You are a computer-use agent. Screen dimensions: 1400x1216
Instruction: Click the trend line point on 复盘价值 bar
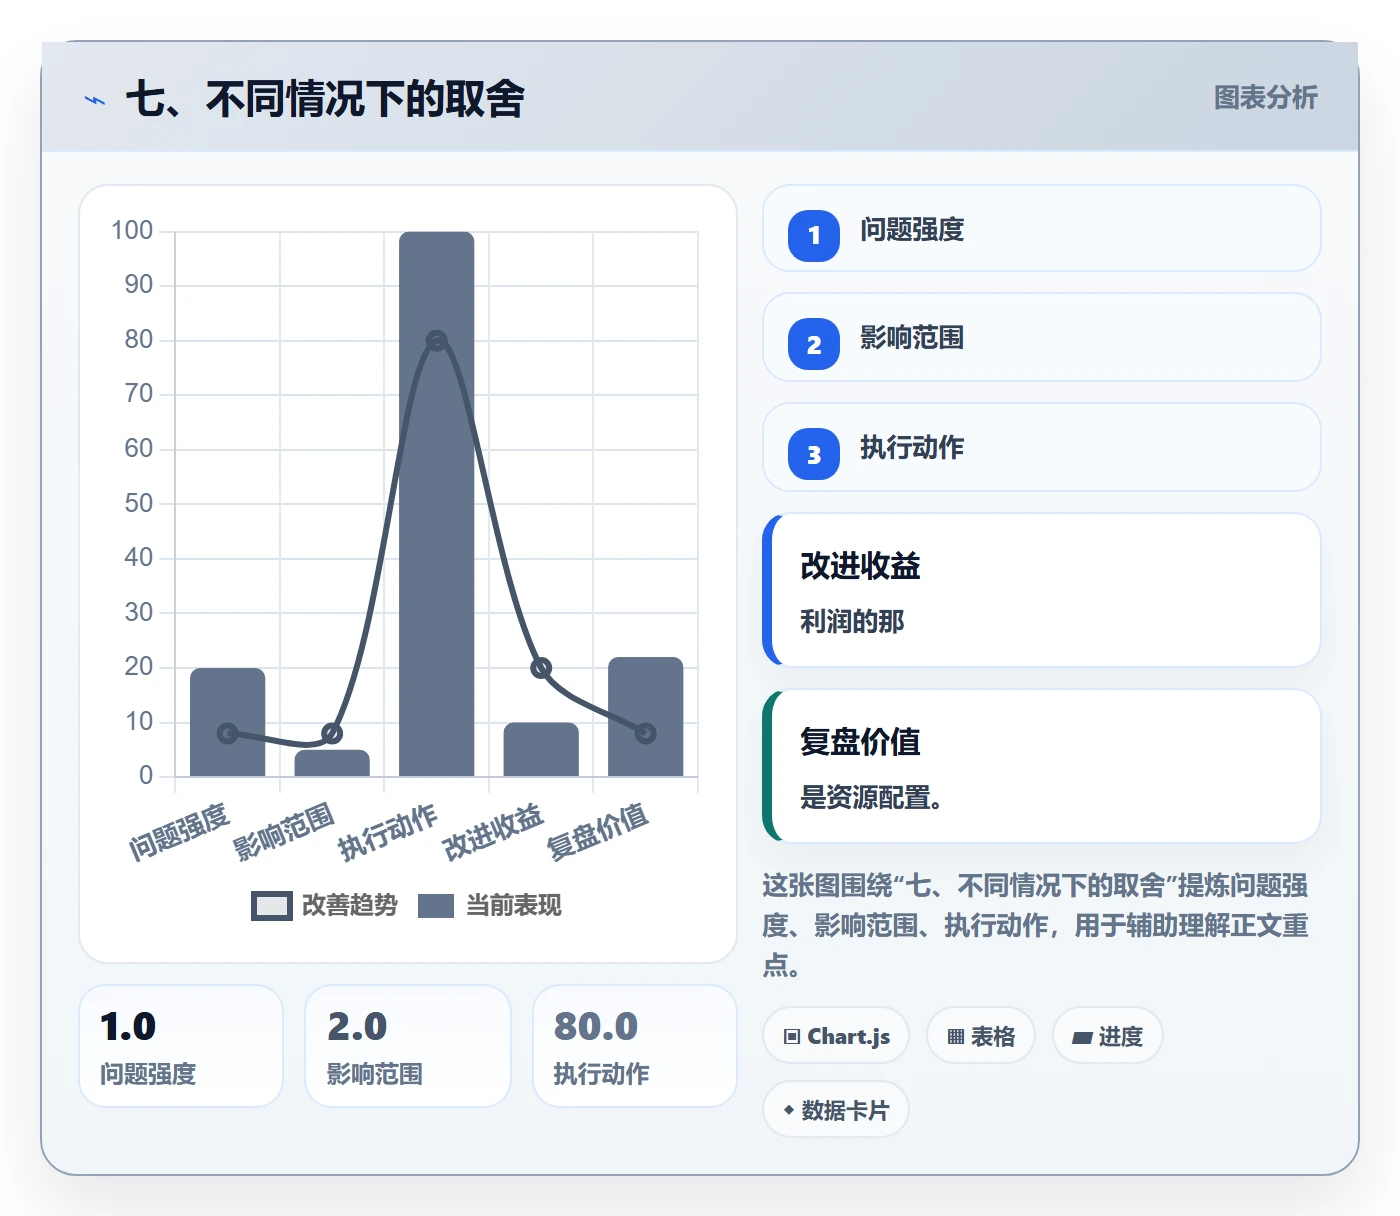point(646,733)
